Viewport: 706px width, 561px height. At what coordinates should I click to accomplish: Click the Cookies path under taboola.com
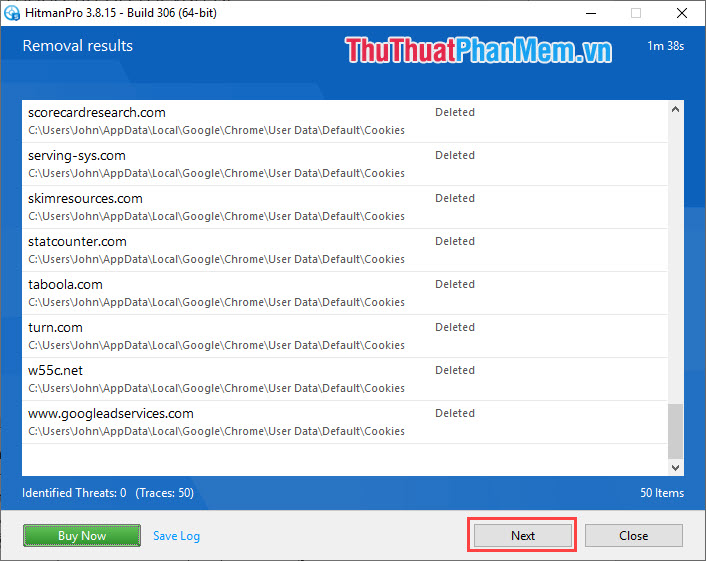point(217,302)
